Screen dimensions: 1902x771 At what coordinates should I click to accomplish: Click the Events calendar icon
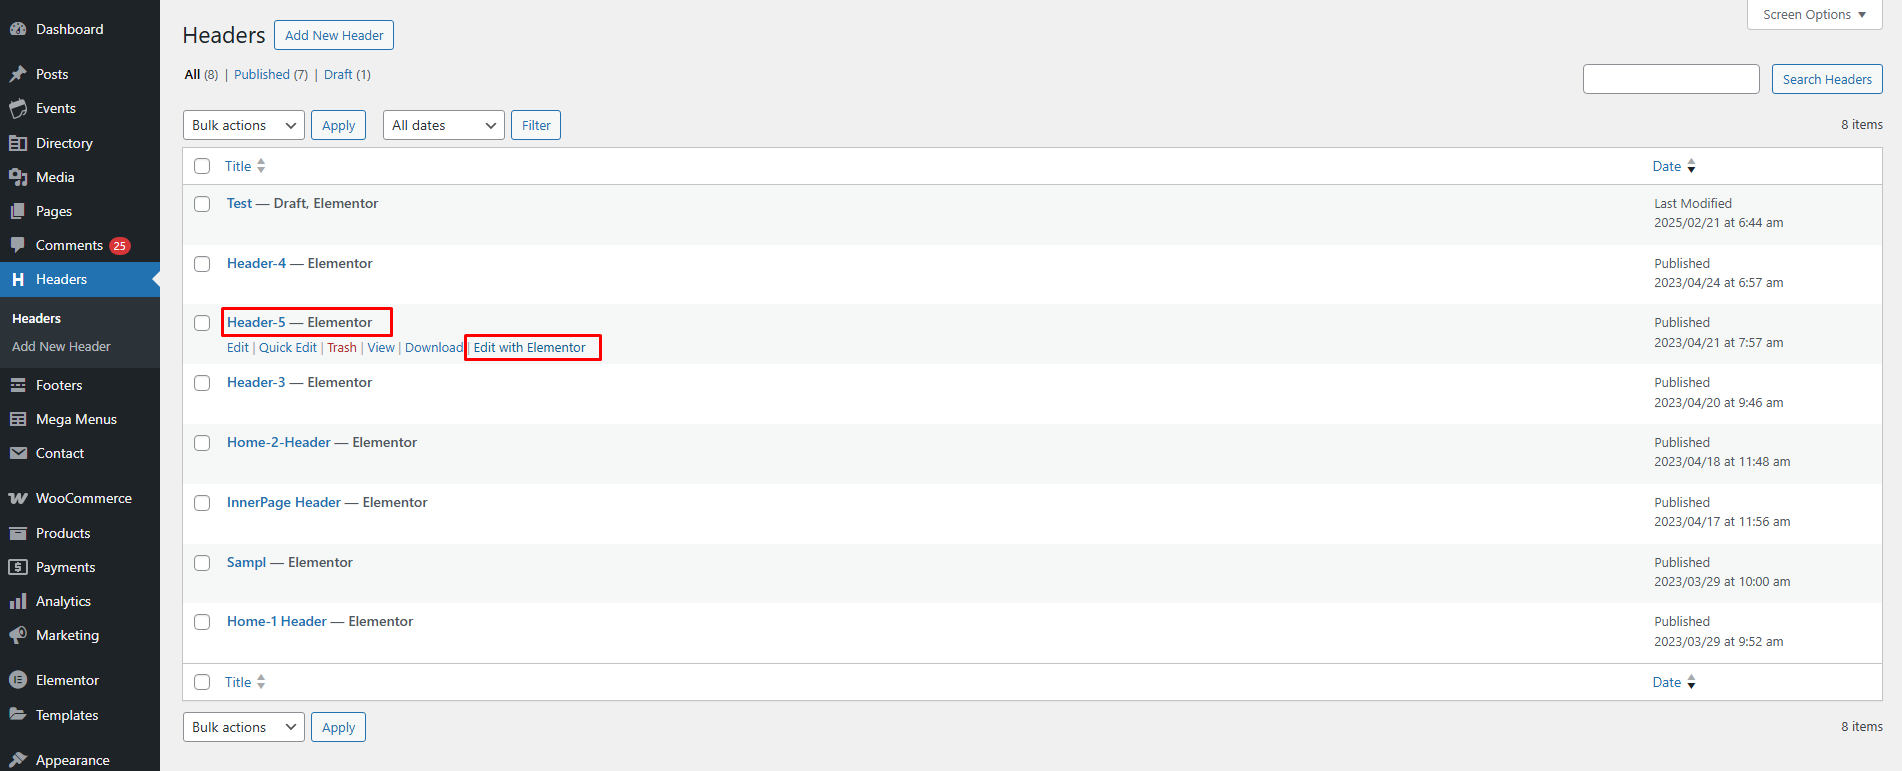coord(18,108)
